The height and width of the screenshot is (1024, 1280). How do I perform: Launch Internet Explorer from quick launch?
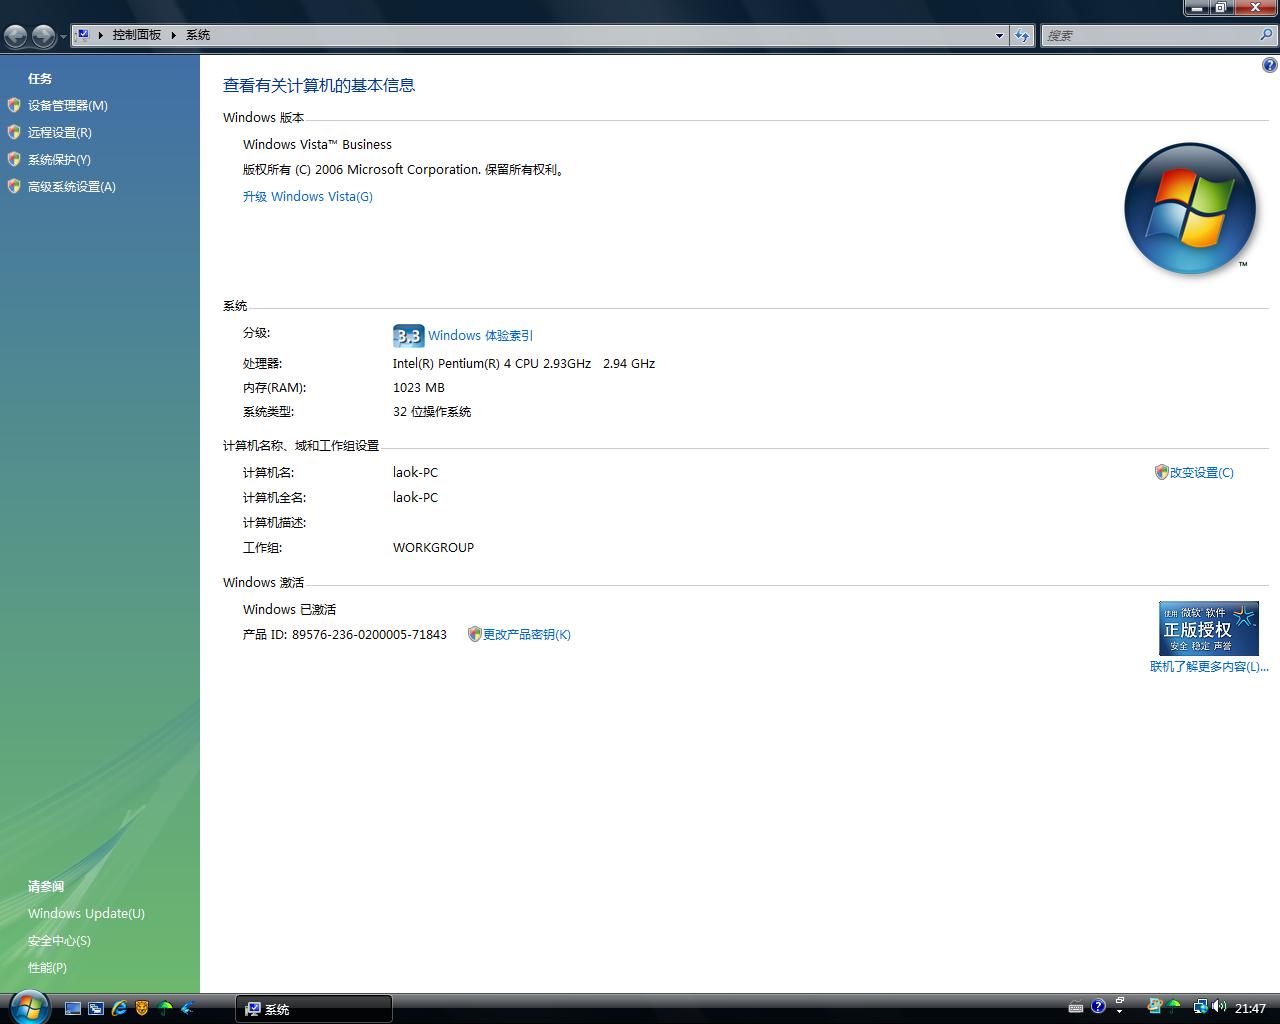click(x=119, y=1008)
